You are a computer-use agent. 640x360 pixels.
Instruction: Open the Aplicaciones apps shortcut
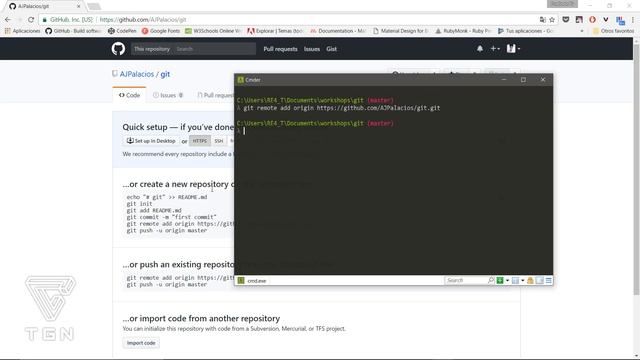click(x=22, y=31)
